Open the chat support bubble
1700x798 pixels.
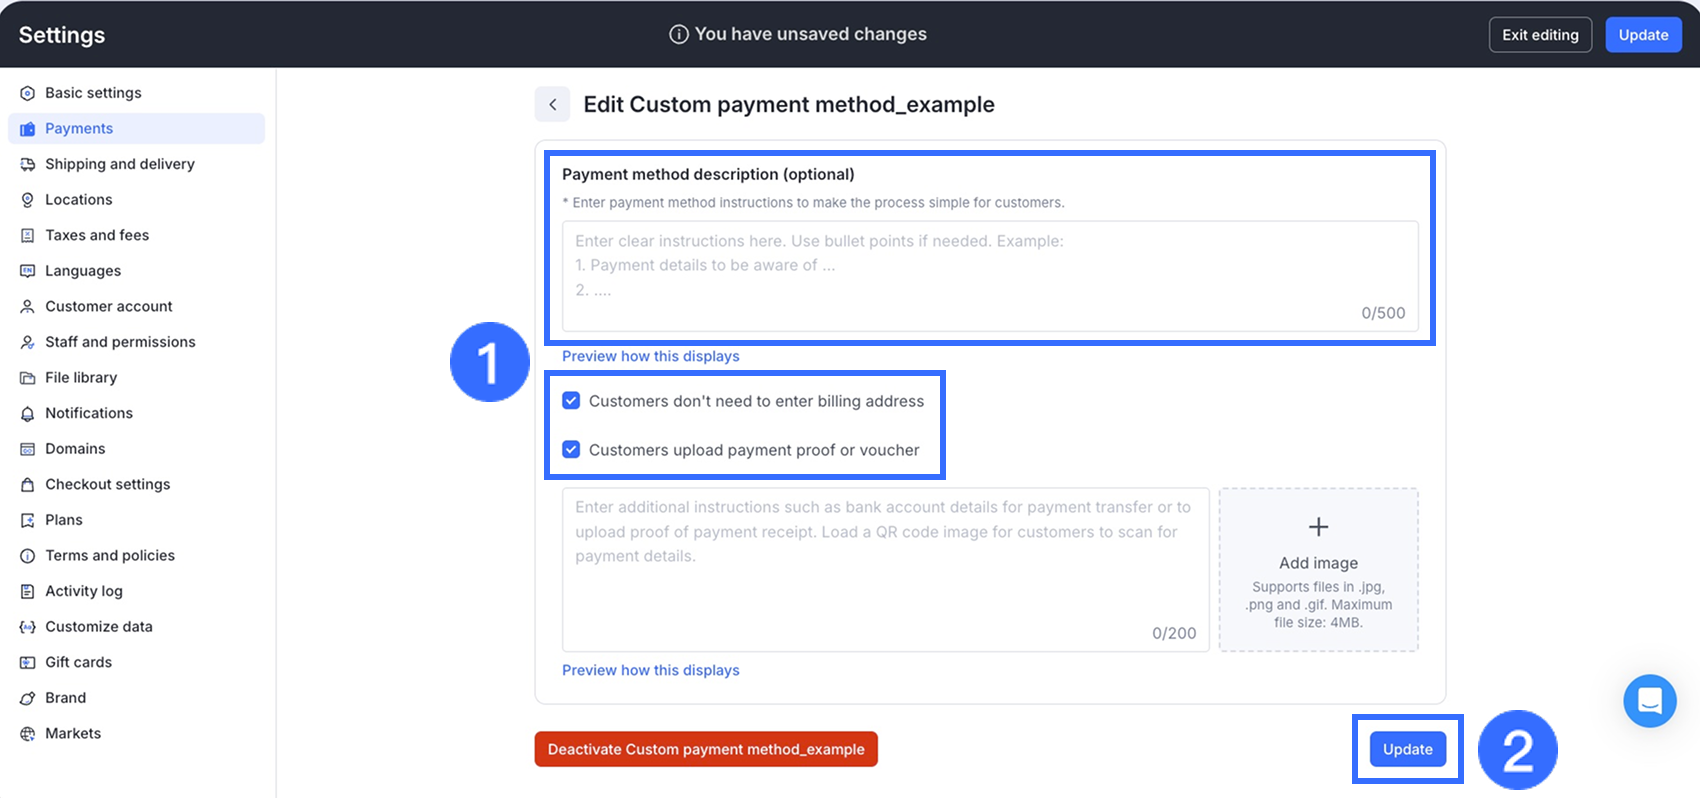pyautogui.click(x=1649, y=701)
